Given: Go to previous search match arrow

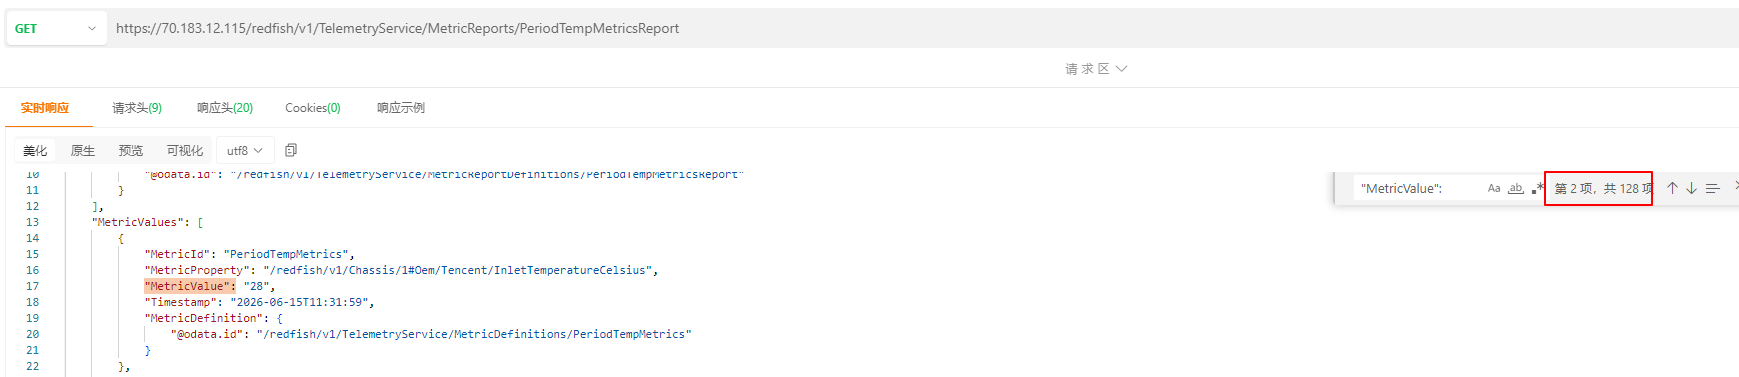Looking at the screenshot, I should tap(1672, 188).
